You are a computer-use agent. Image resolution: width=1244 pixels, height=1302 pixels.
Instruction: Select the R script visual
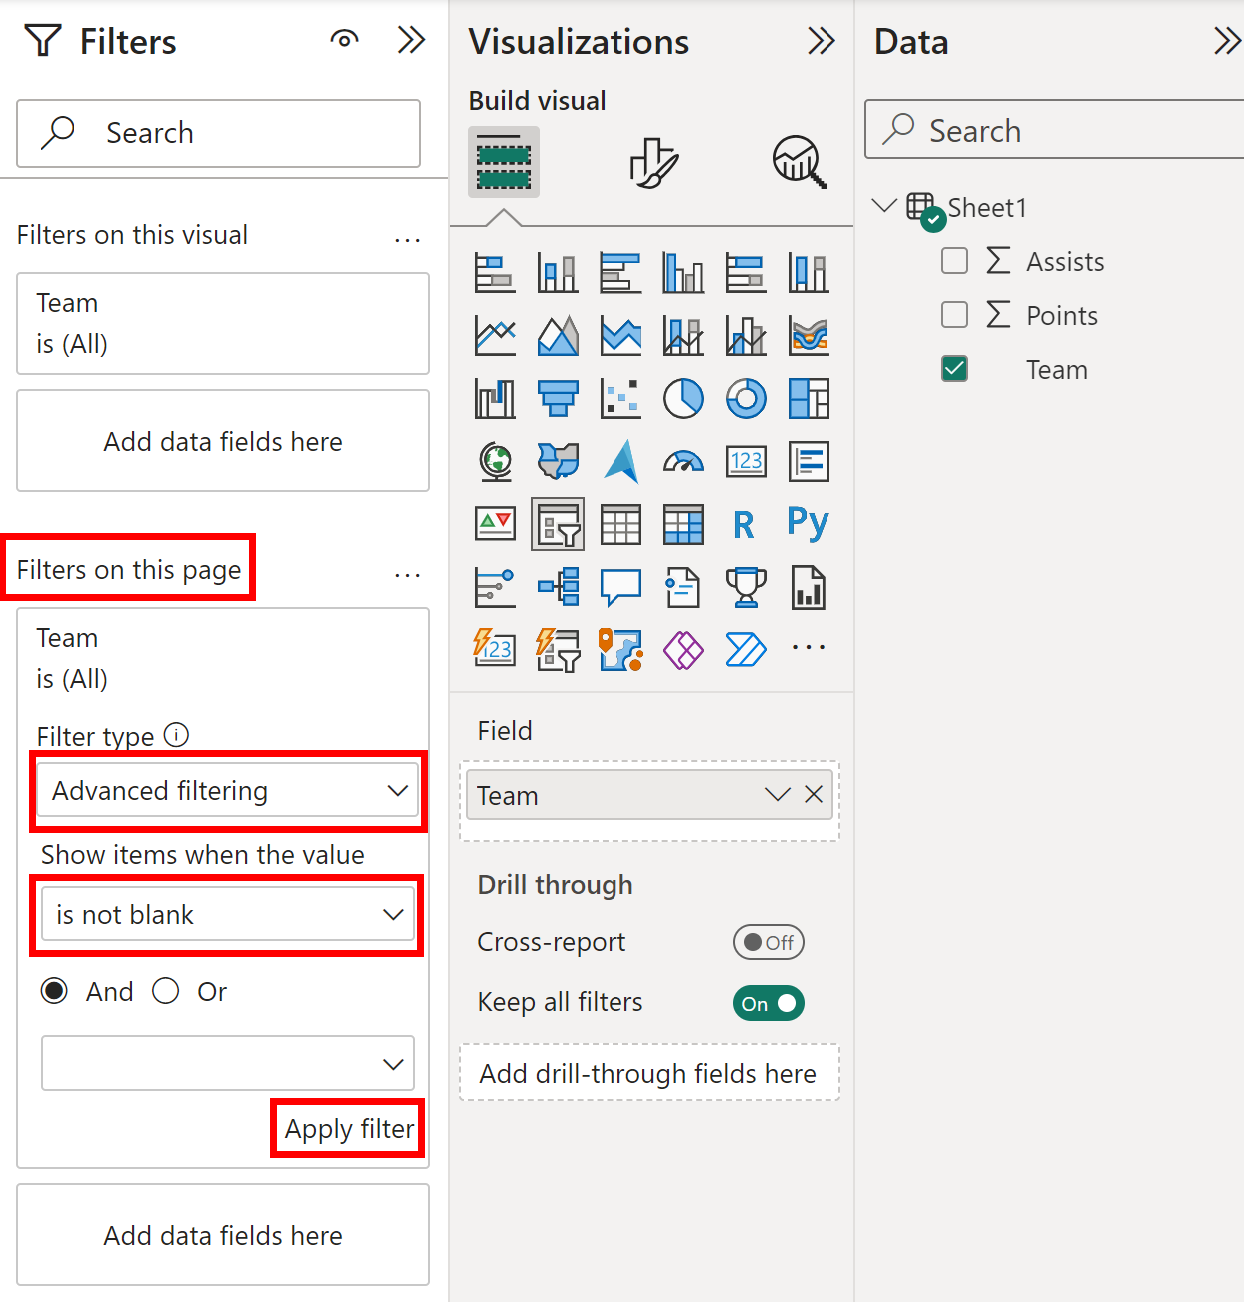(x=745, y=523)
